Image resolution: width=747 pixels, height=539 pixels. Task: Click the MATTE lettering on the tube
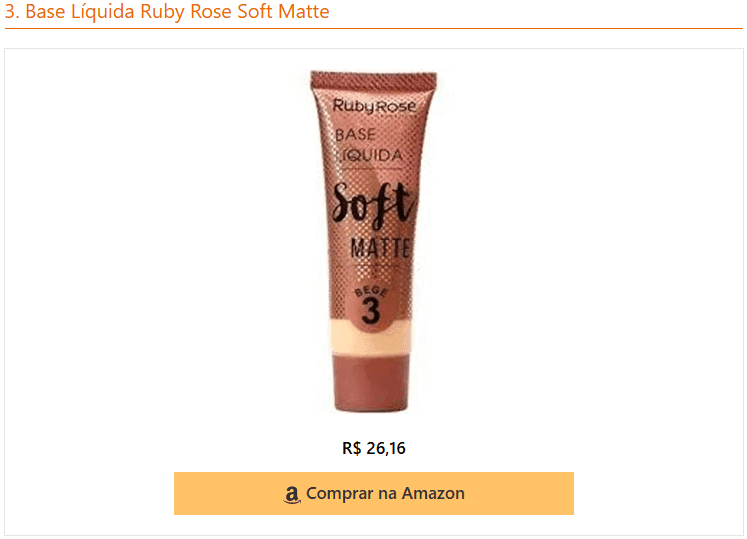tap(380, 248)
